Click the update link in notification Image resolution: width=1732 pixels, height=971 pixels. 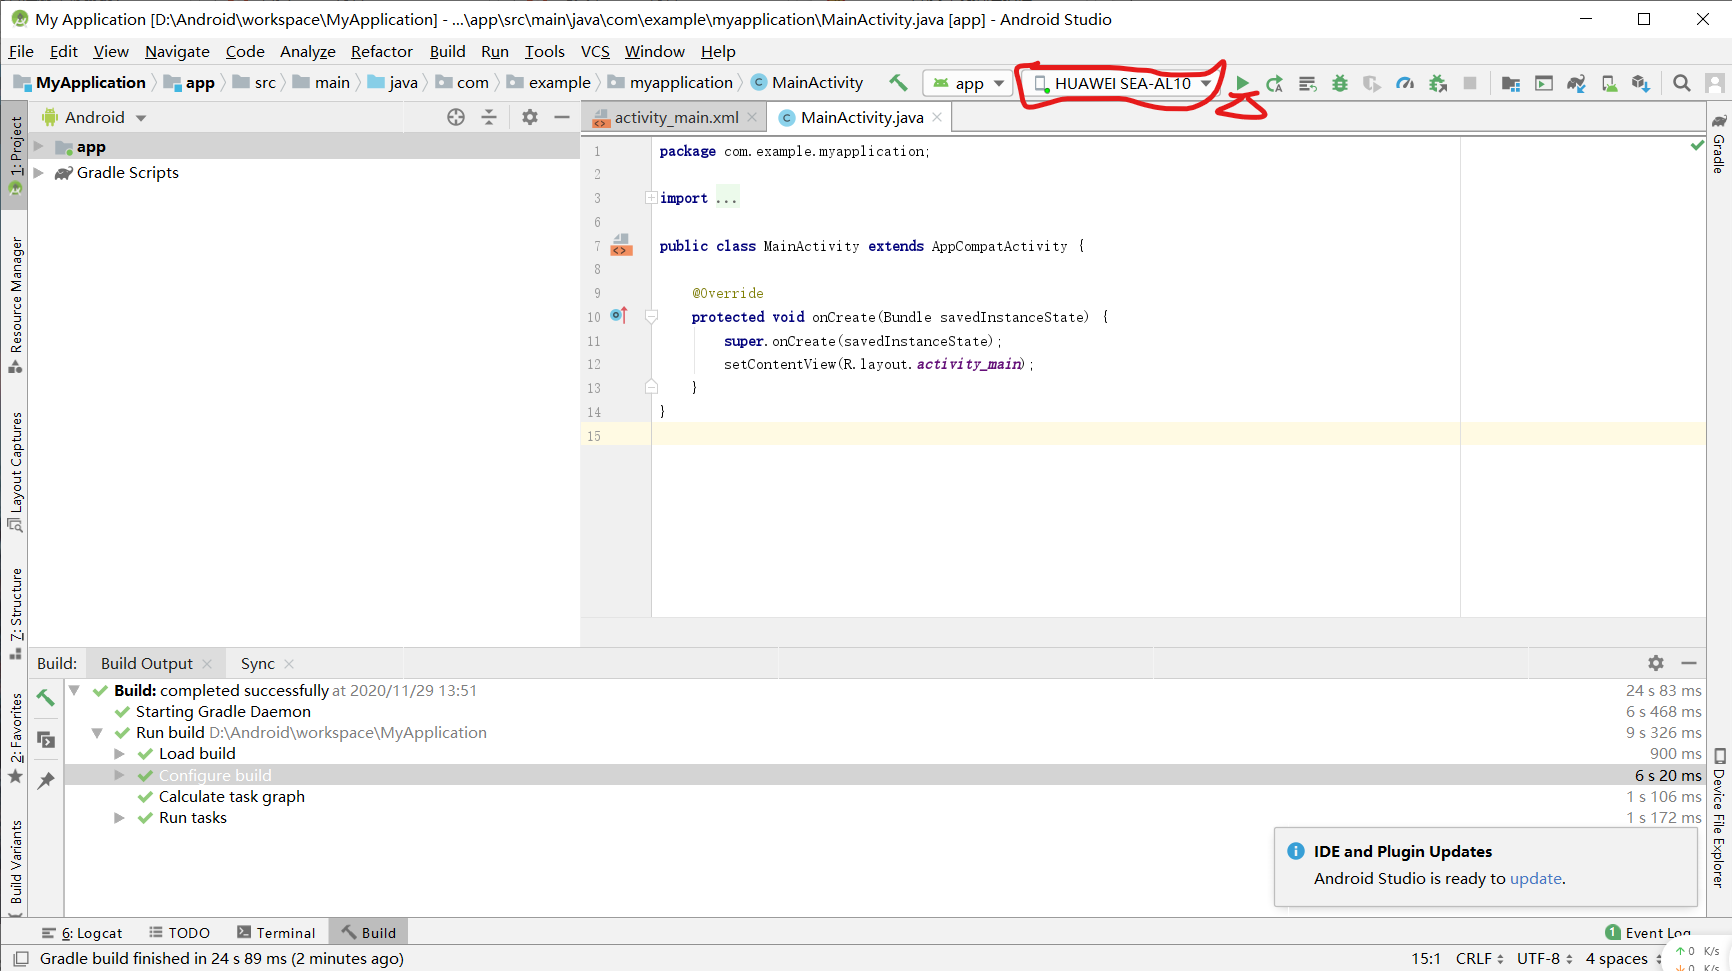[1535, 878]
